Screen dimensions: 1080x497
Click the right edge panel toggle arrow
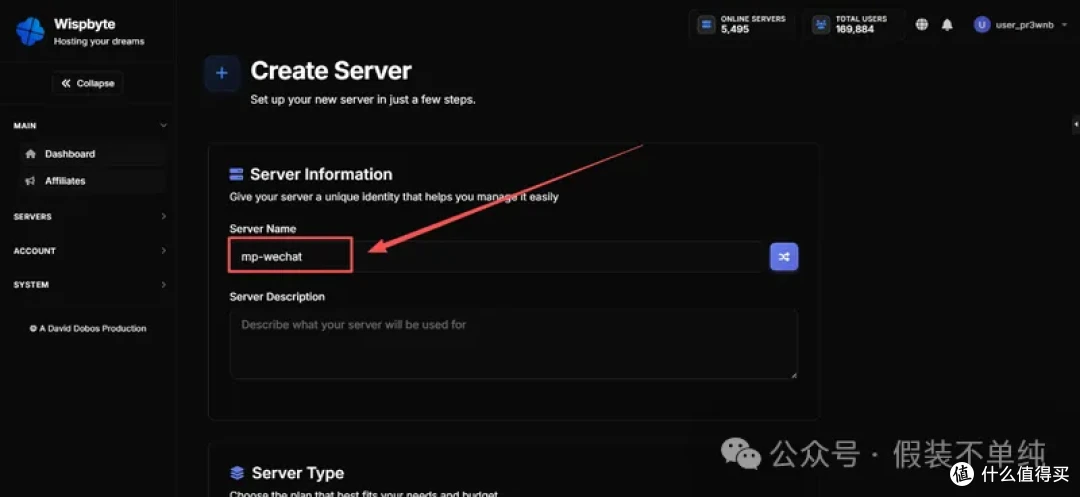tap(1076, 124)
